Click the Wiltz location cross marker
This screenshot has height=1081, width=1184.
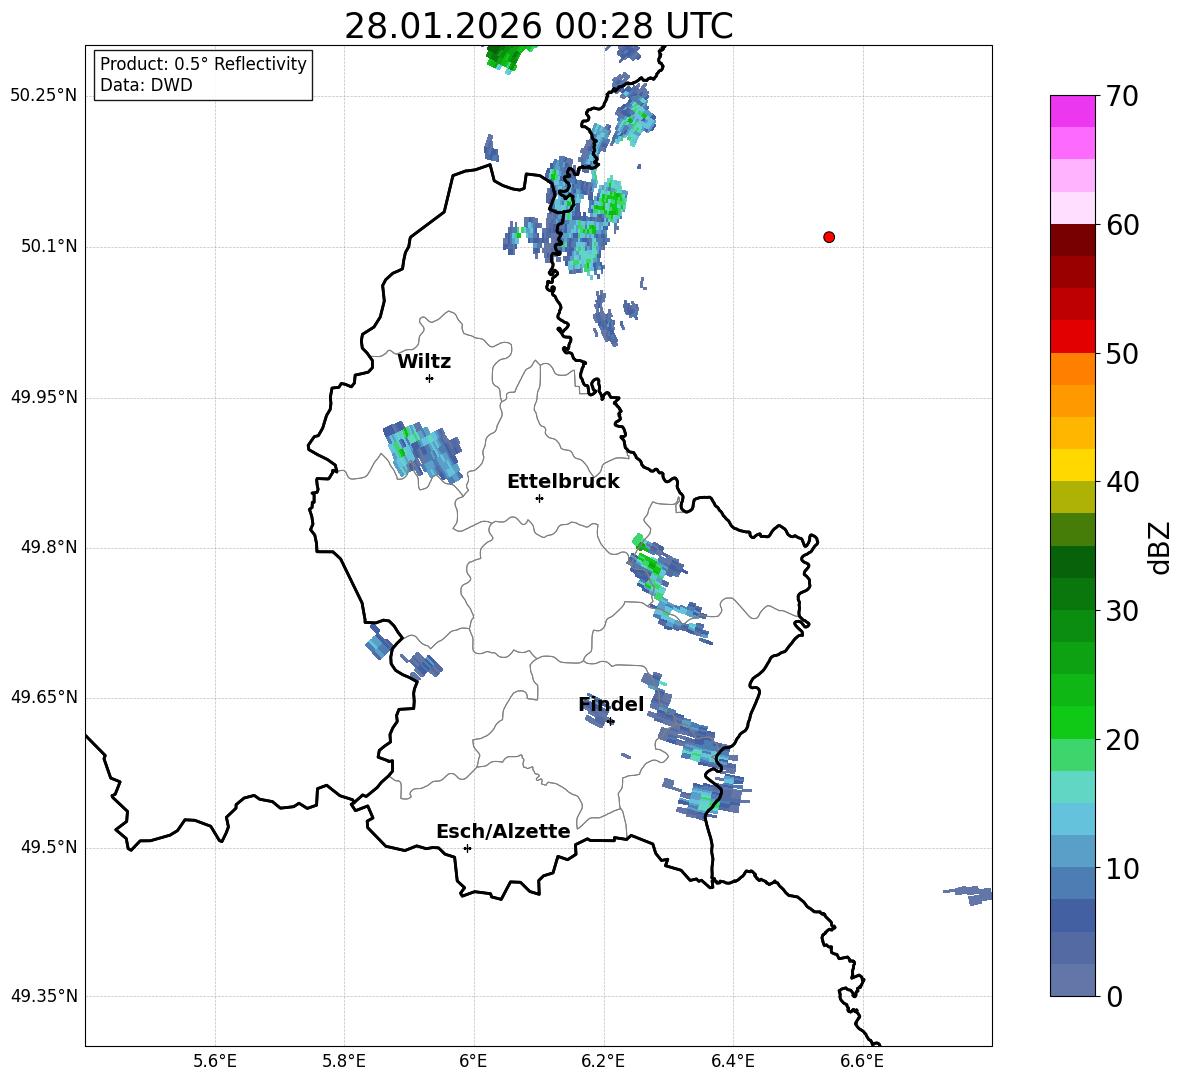430,378
